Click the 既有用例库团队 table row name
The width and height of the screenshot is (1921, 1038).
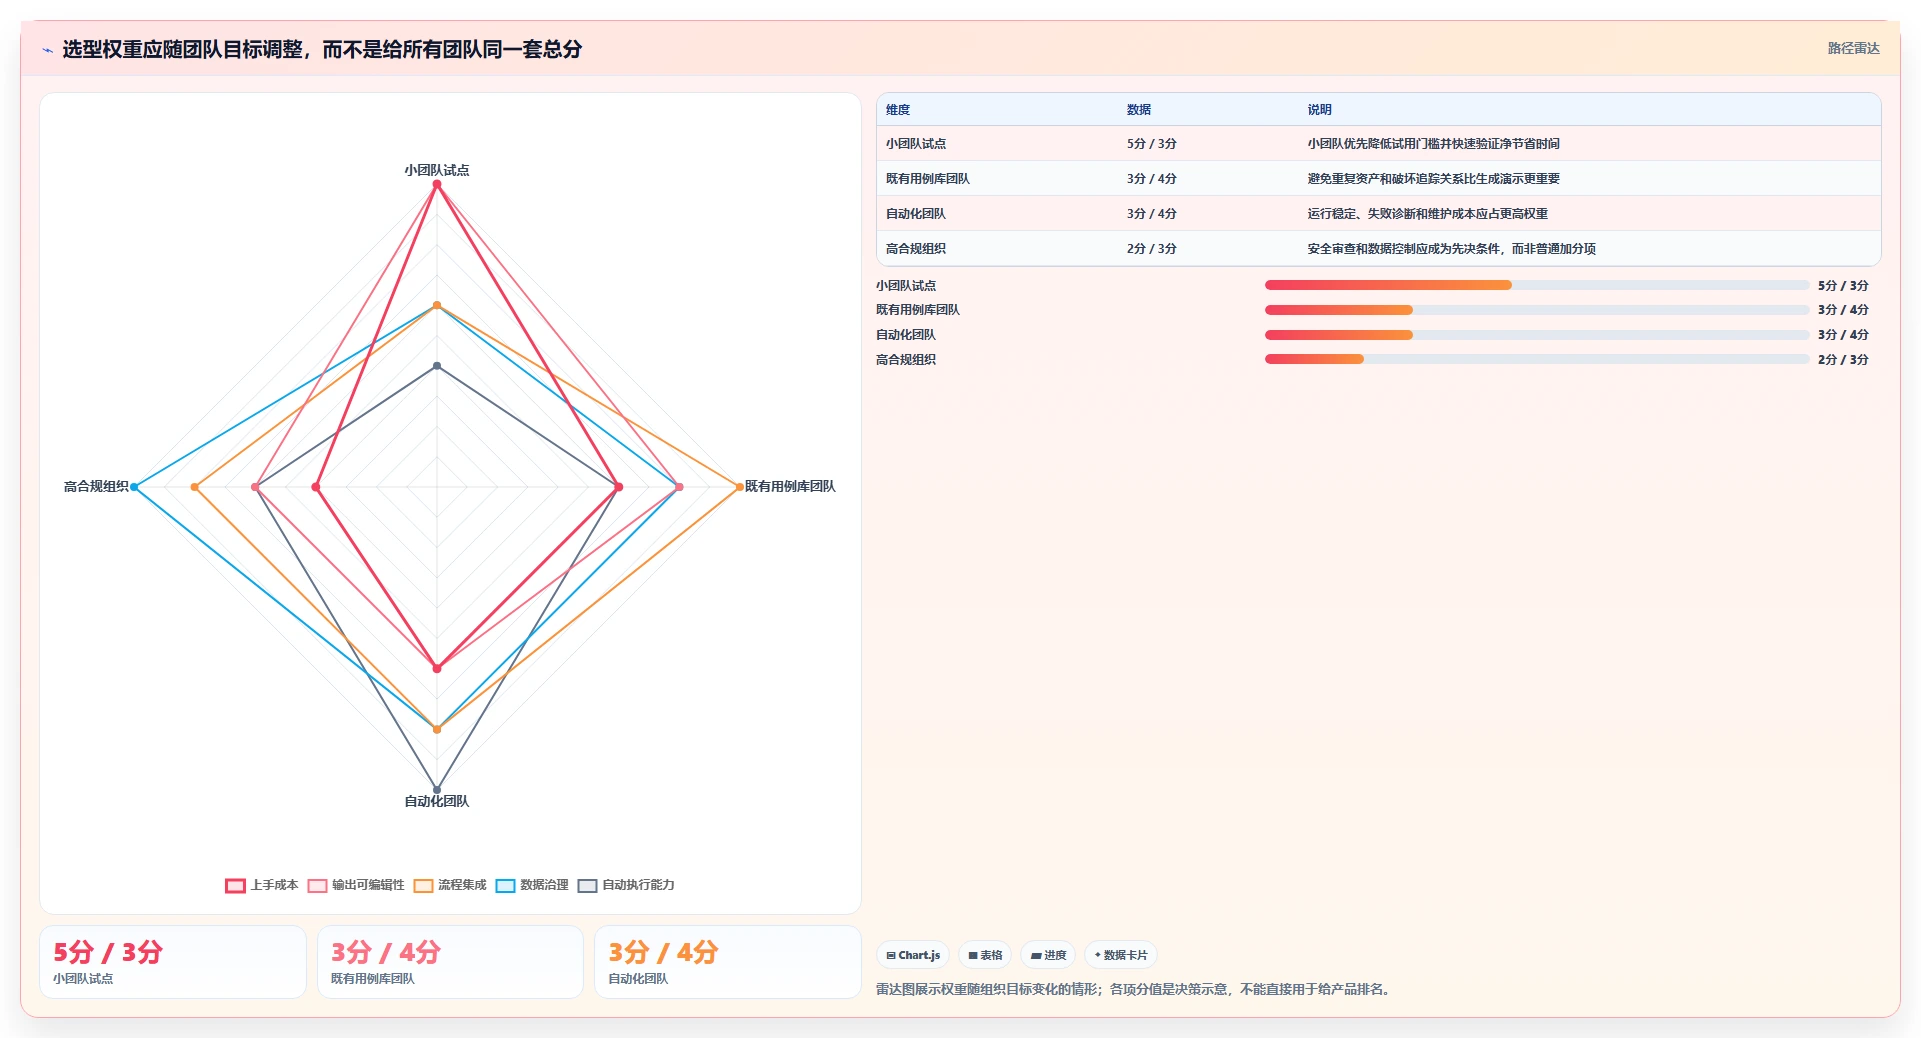point(928,179)
